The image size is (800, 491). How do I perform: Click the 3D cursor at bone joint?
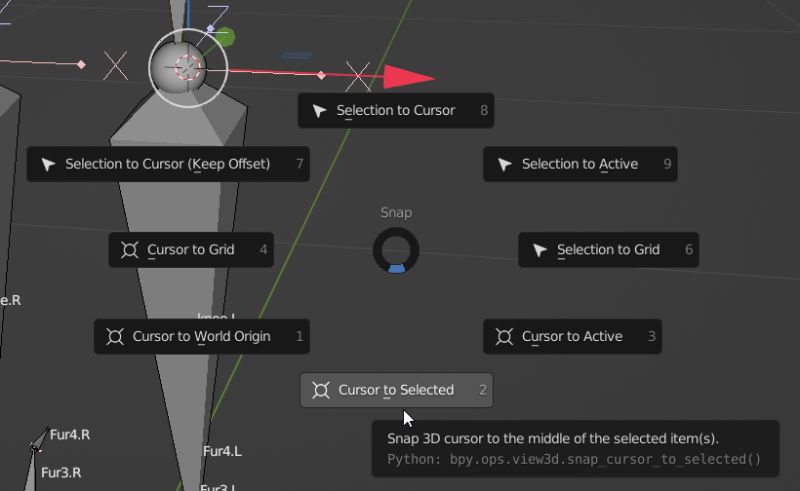tap(188, 67)
